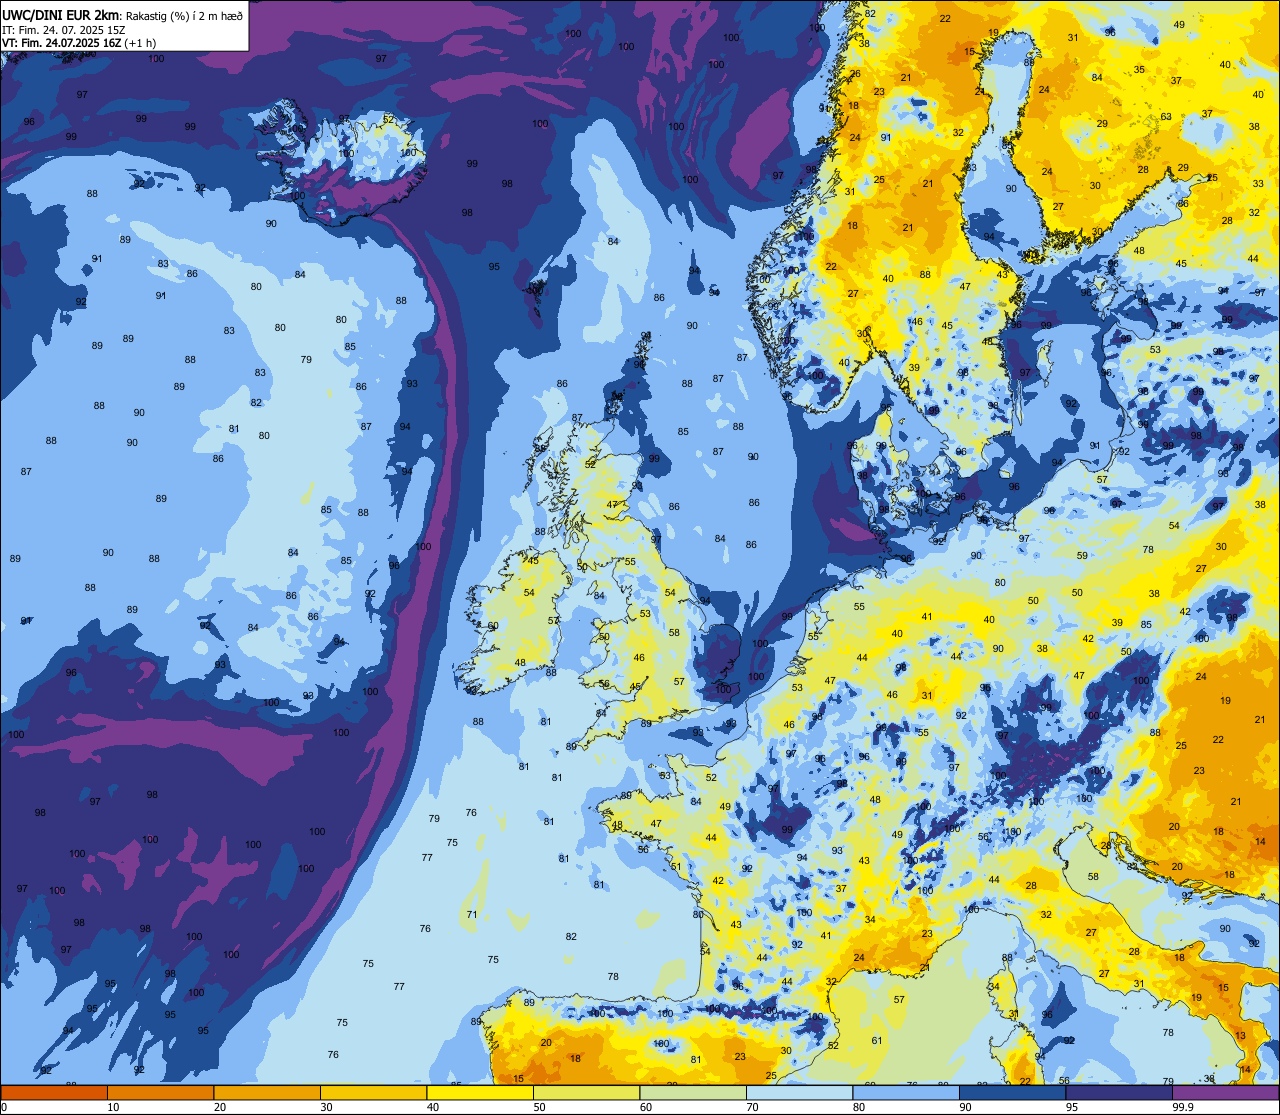Click the humidity value "71" on the map

471,914
